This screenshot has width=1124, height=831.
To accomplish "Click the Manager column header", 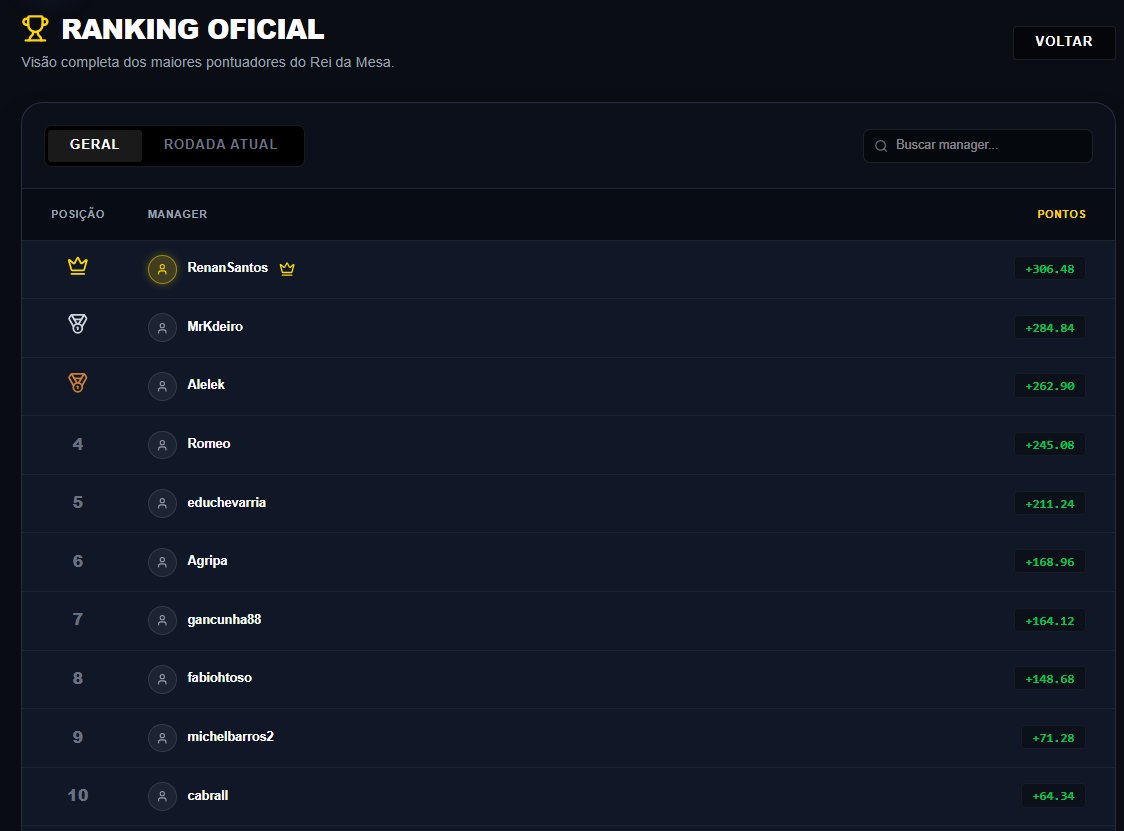I will click(x=177, y=214).
